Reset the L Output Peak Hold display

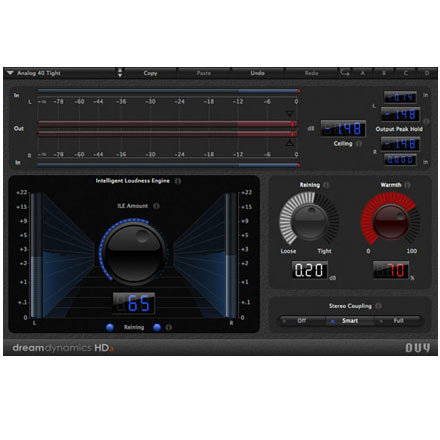coord(400,114)
